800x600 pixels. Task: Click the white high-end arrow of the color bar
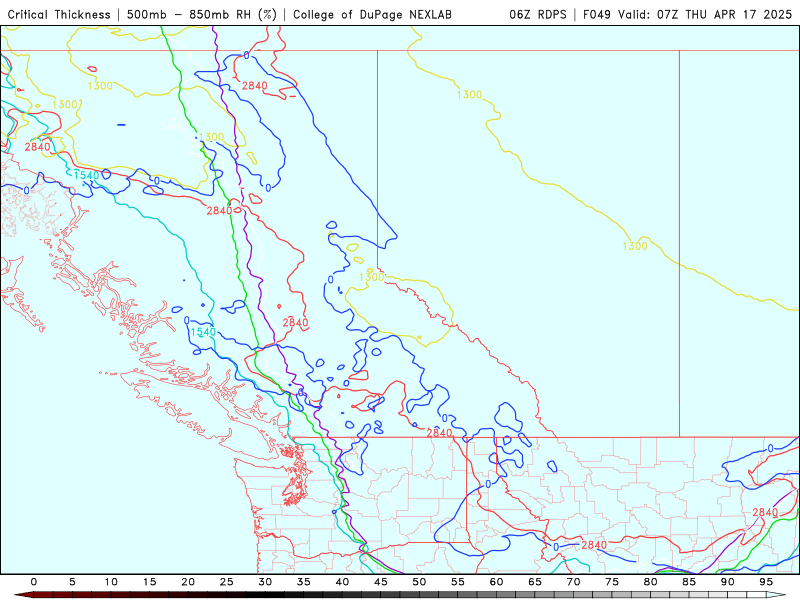tap(777, 595)
